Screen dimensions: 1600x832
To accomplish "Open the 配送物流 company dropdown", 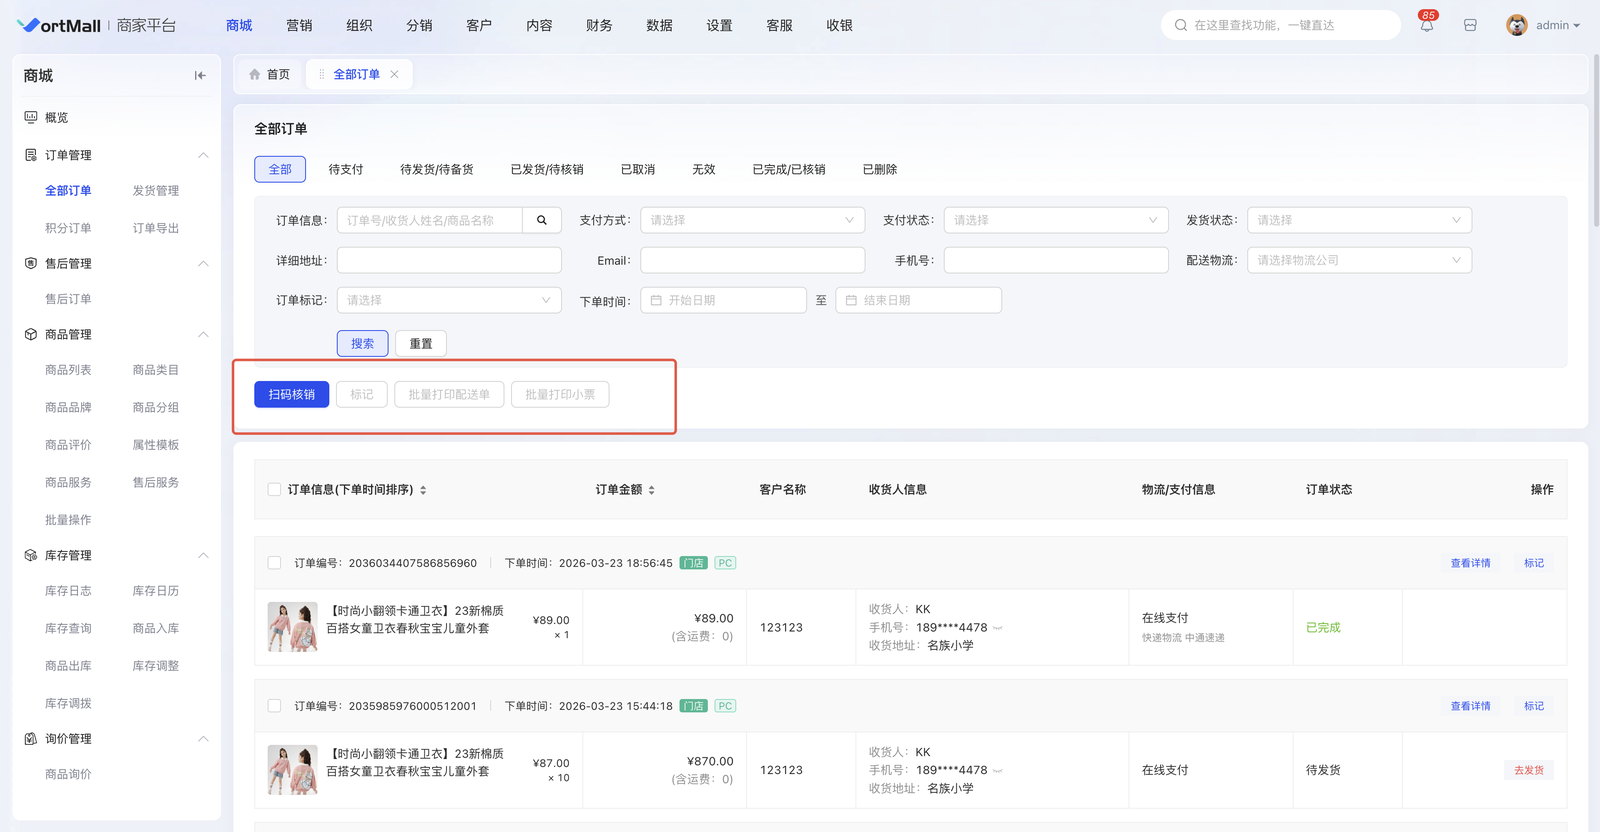I will pos(1358,260).
